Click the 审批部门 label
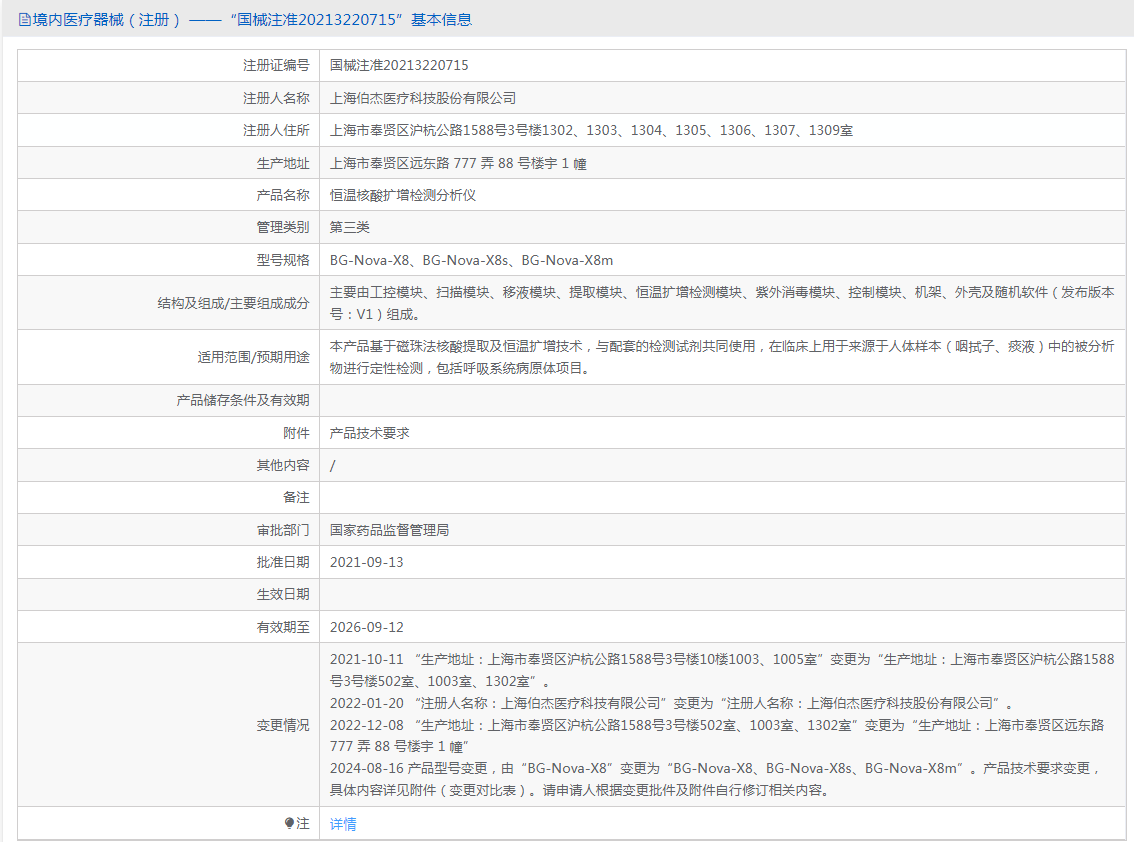 pos(283,530)
